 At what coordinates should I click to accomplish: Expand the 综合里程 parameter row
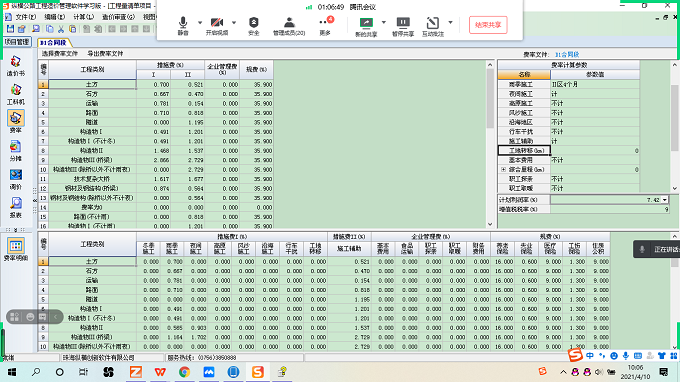pos(503,170)
